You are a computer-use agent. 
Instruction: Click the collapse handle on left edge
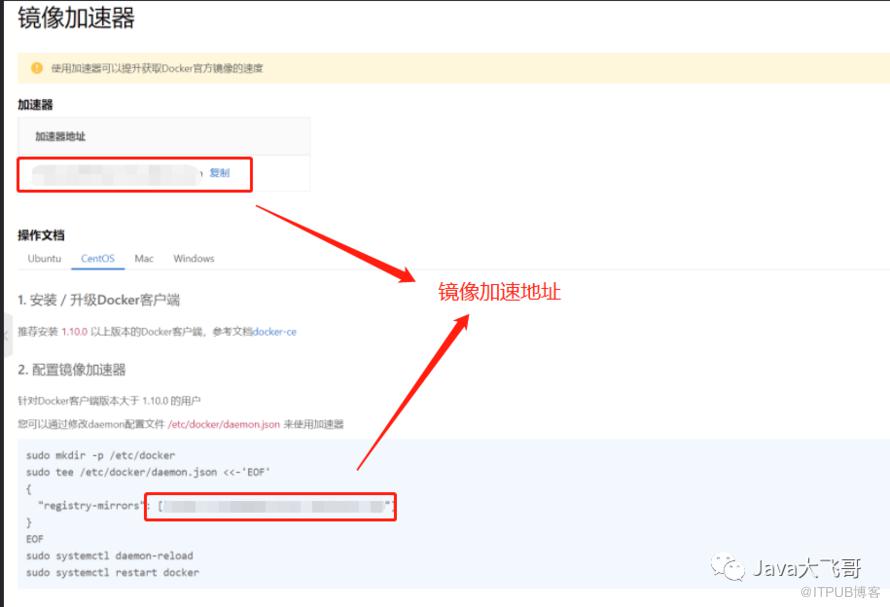pos(6,335)
